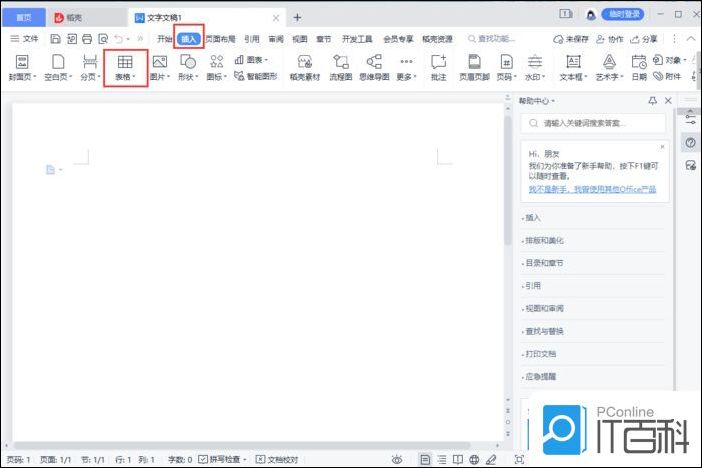Insert a chart (图表)
Viewport: 702px width, 468px height.
coord(251,60)
